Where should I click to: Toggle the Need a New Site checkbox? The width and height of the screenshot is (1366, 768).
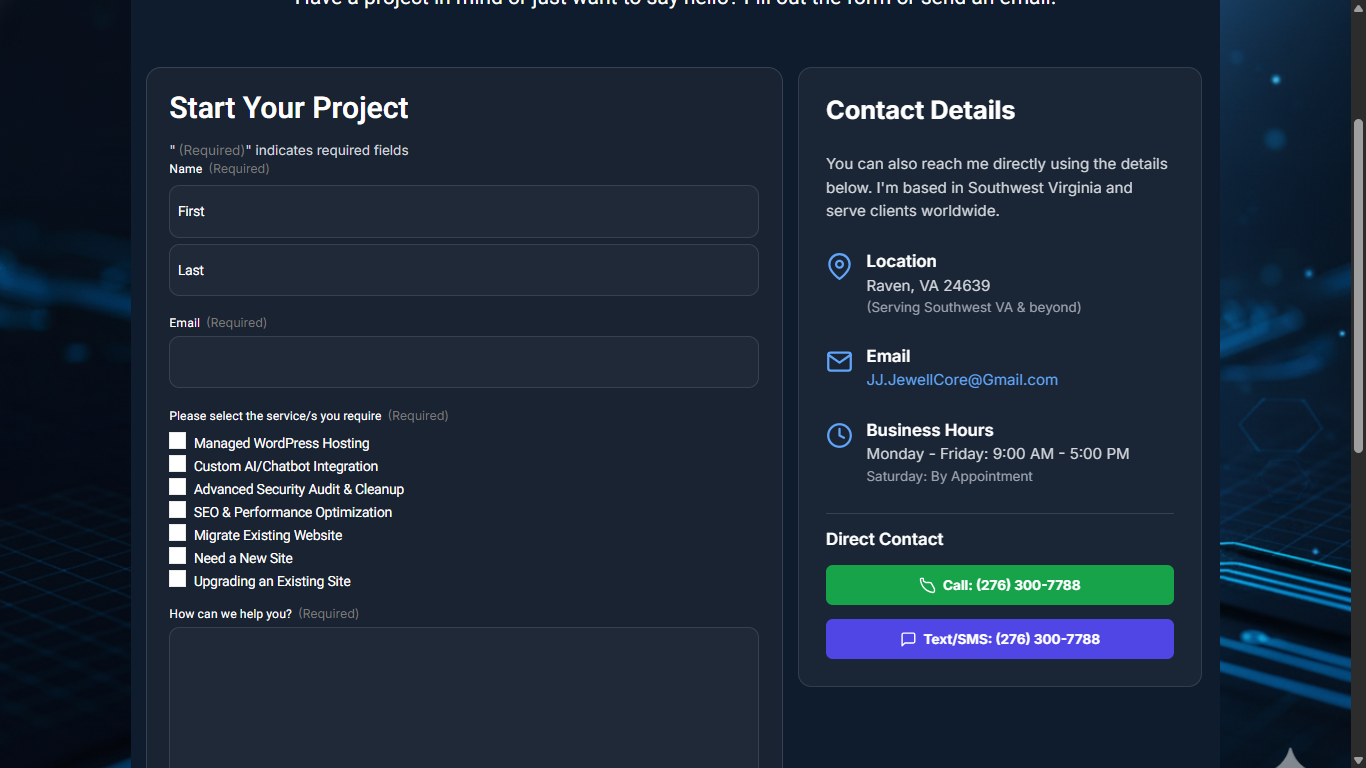(178, 556)
